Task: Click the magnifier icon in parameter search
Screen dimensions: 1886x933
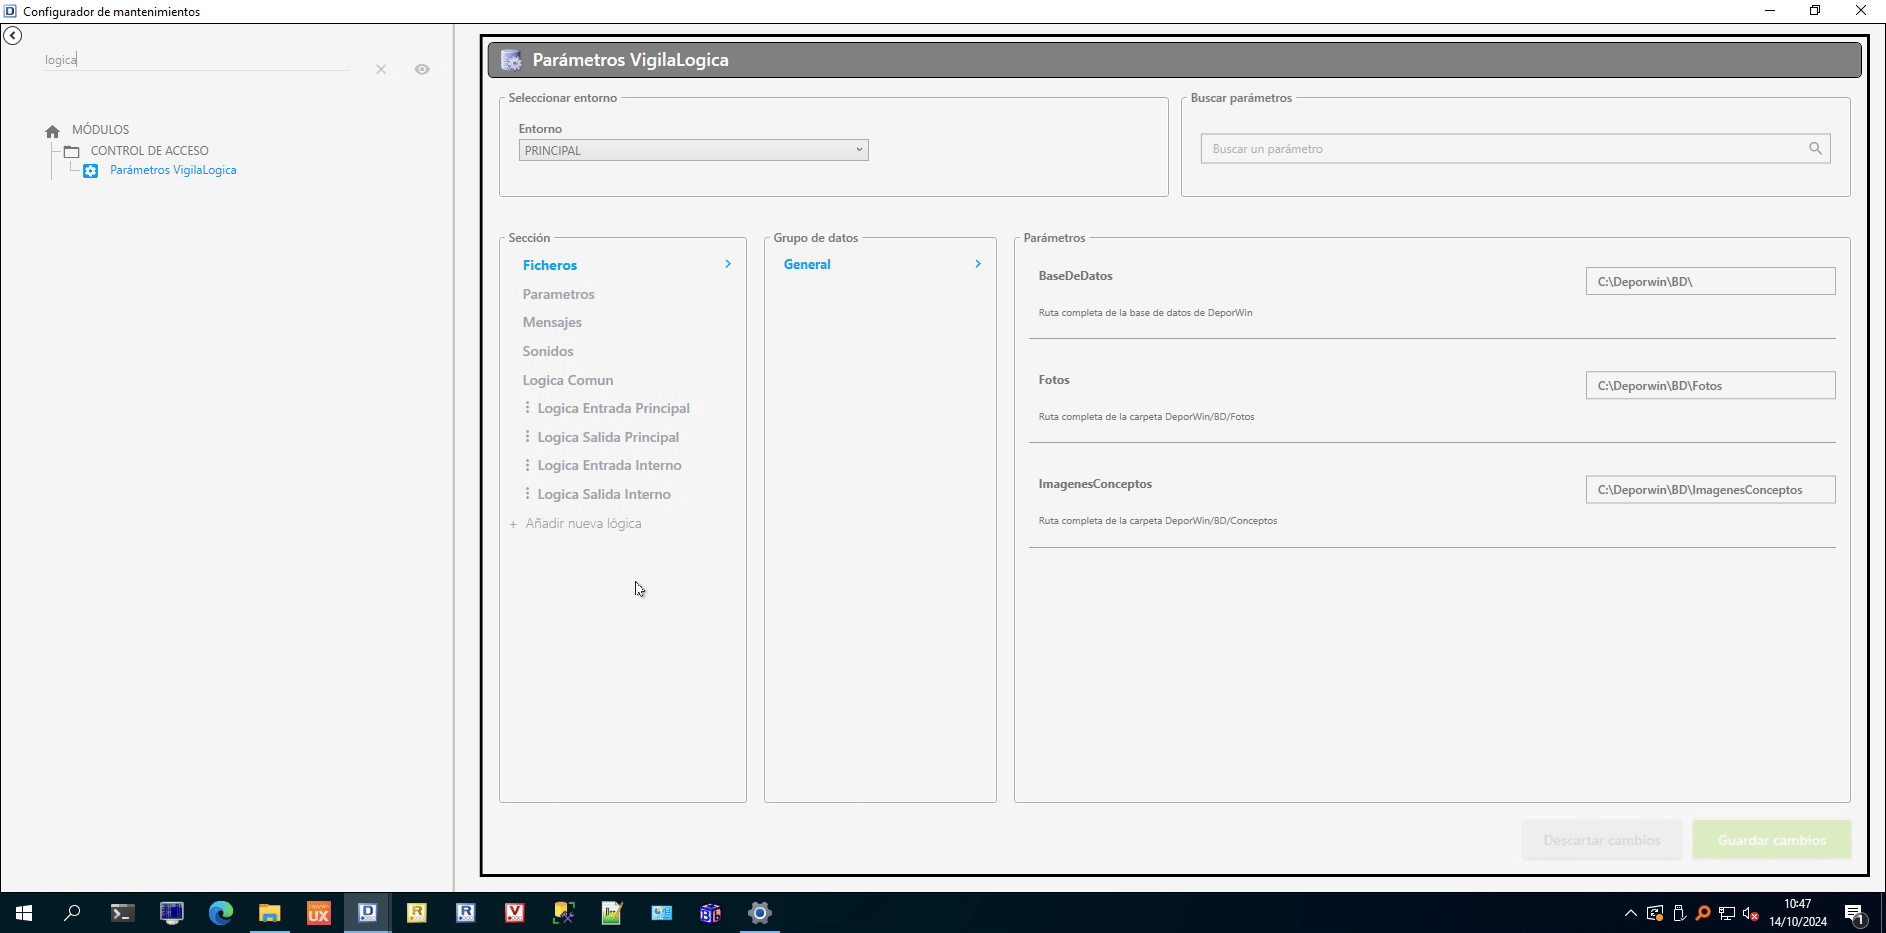Action: [x=1815, y=148]
